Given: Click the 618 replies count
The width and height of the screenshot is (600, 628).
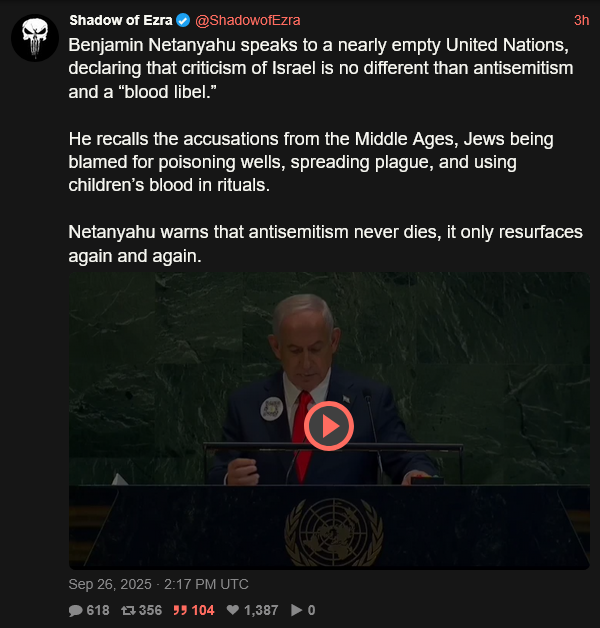Looking at the screenshot, I should [98, 610].
